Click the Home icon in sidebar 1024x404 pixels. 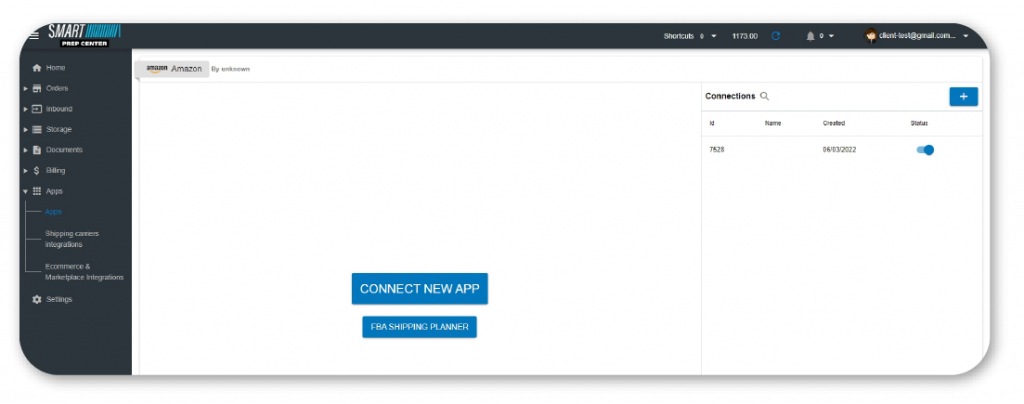[x=37, y=68]
